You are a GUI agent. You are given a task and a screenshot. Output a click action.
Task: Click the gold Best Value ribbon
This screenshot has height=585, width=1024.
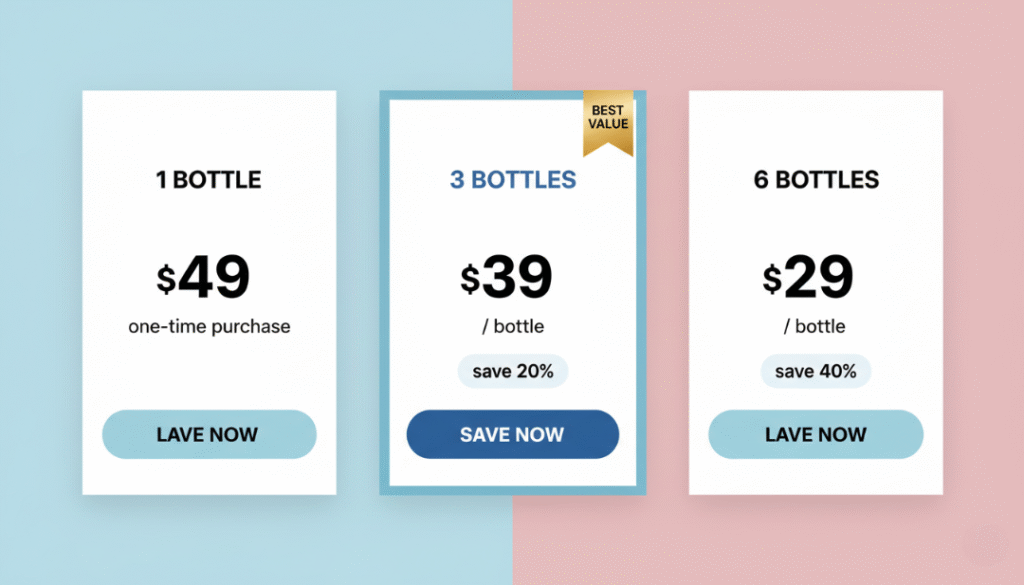tap(608, 122)
